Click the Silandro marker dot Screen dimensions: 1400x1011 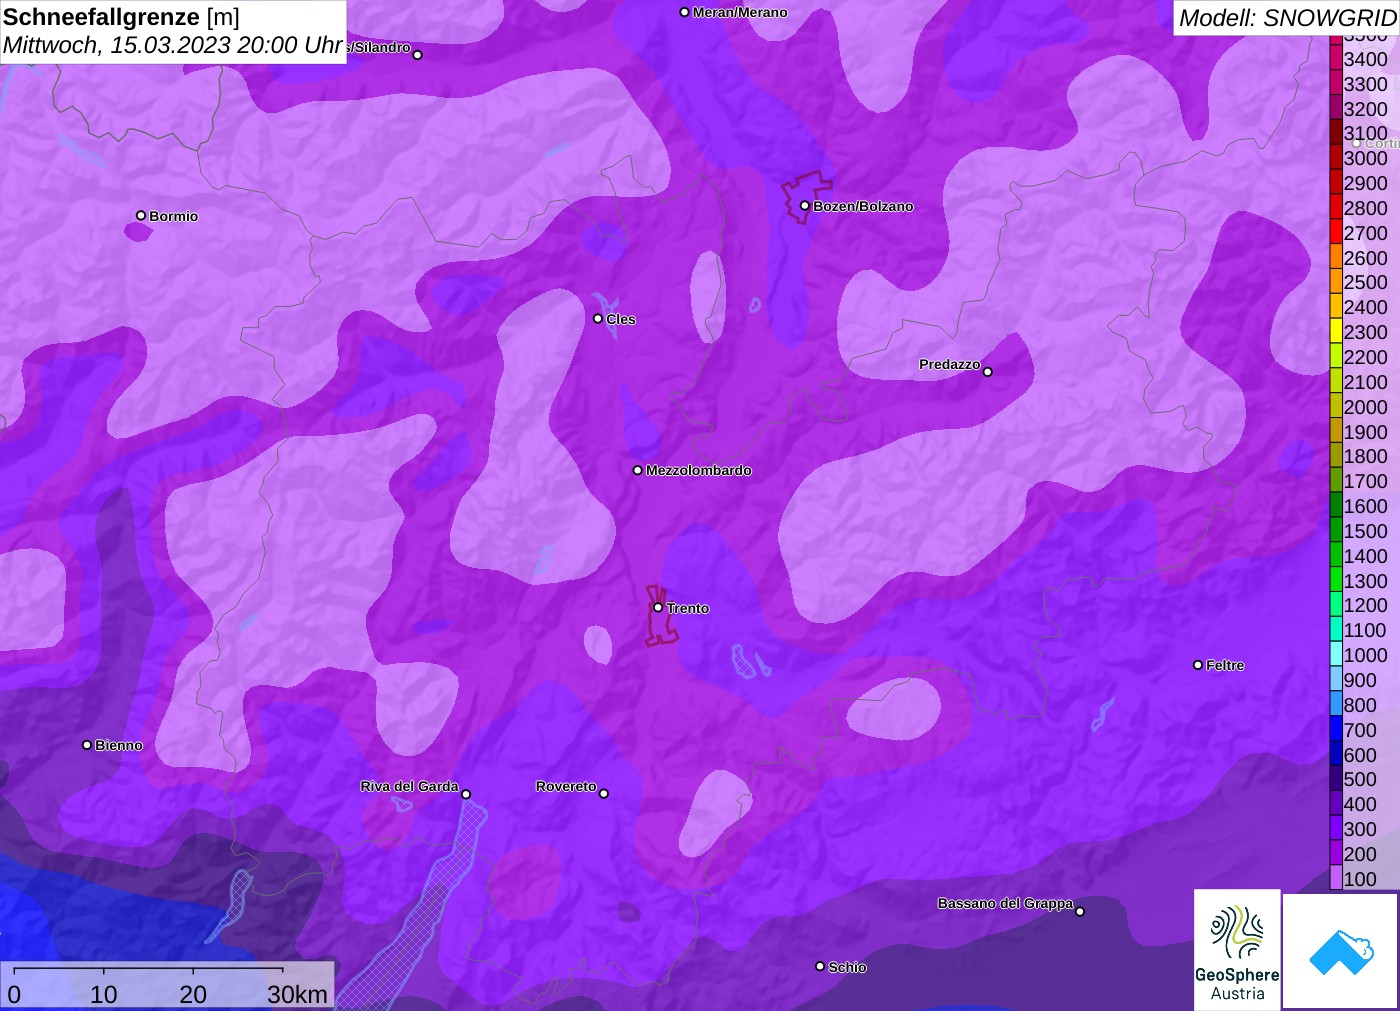pos(418,55)
